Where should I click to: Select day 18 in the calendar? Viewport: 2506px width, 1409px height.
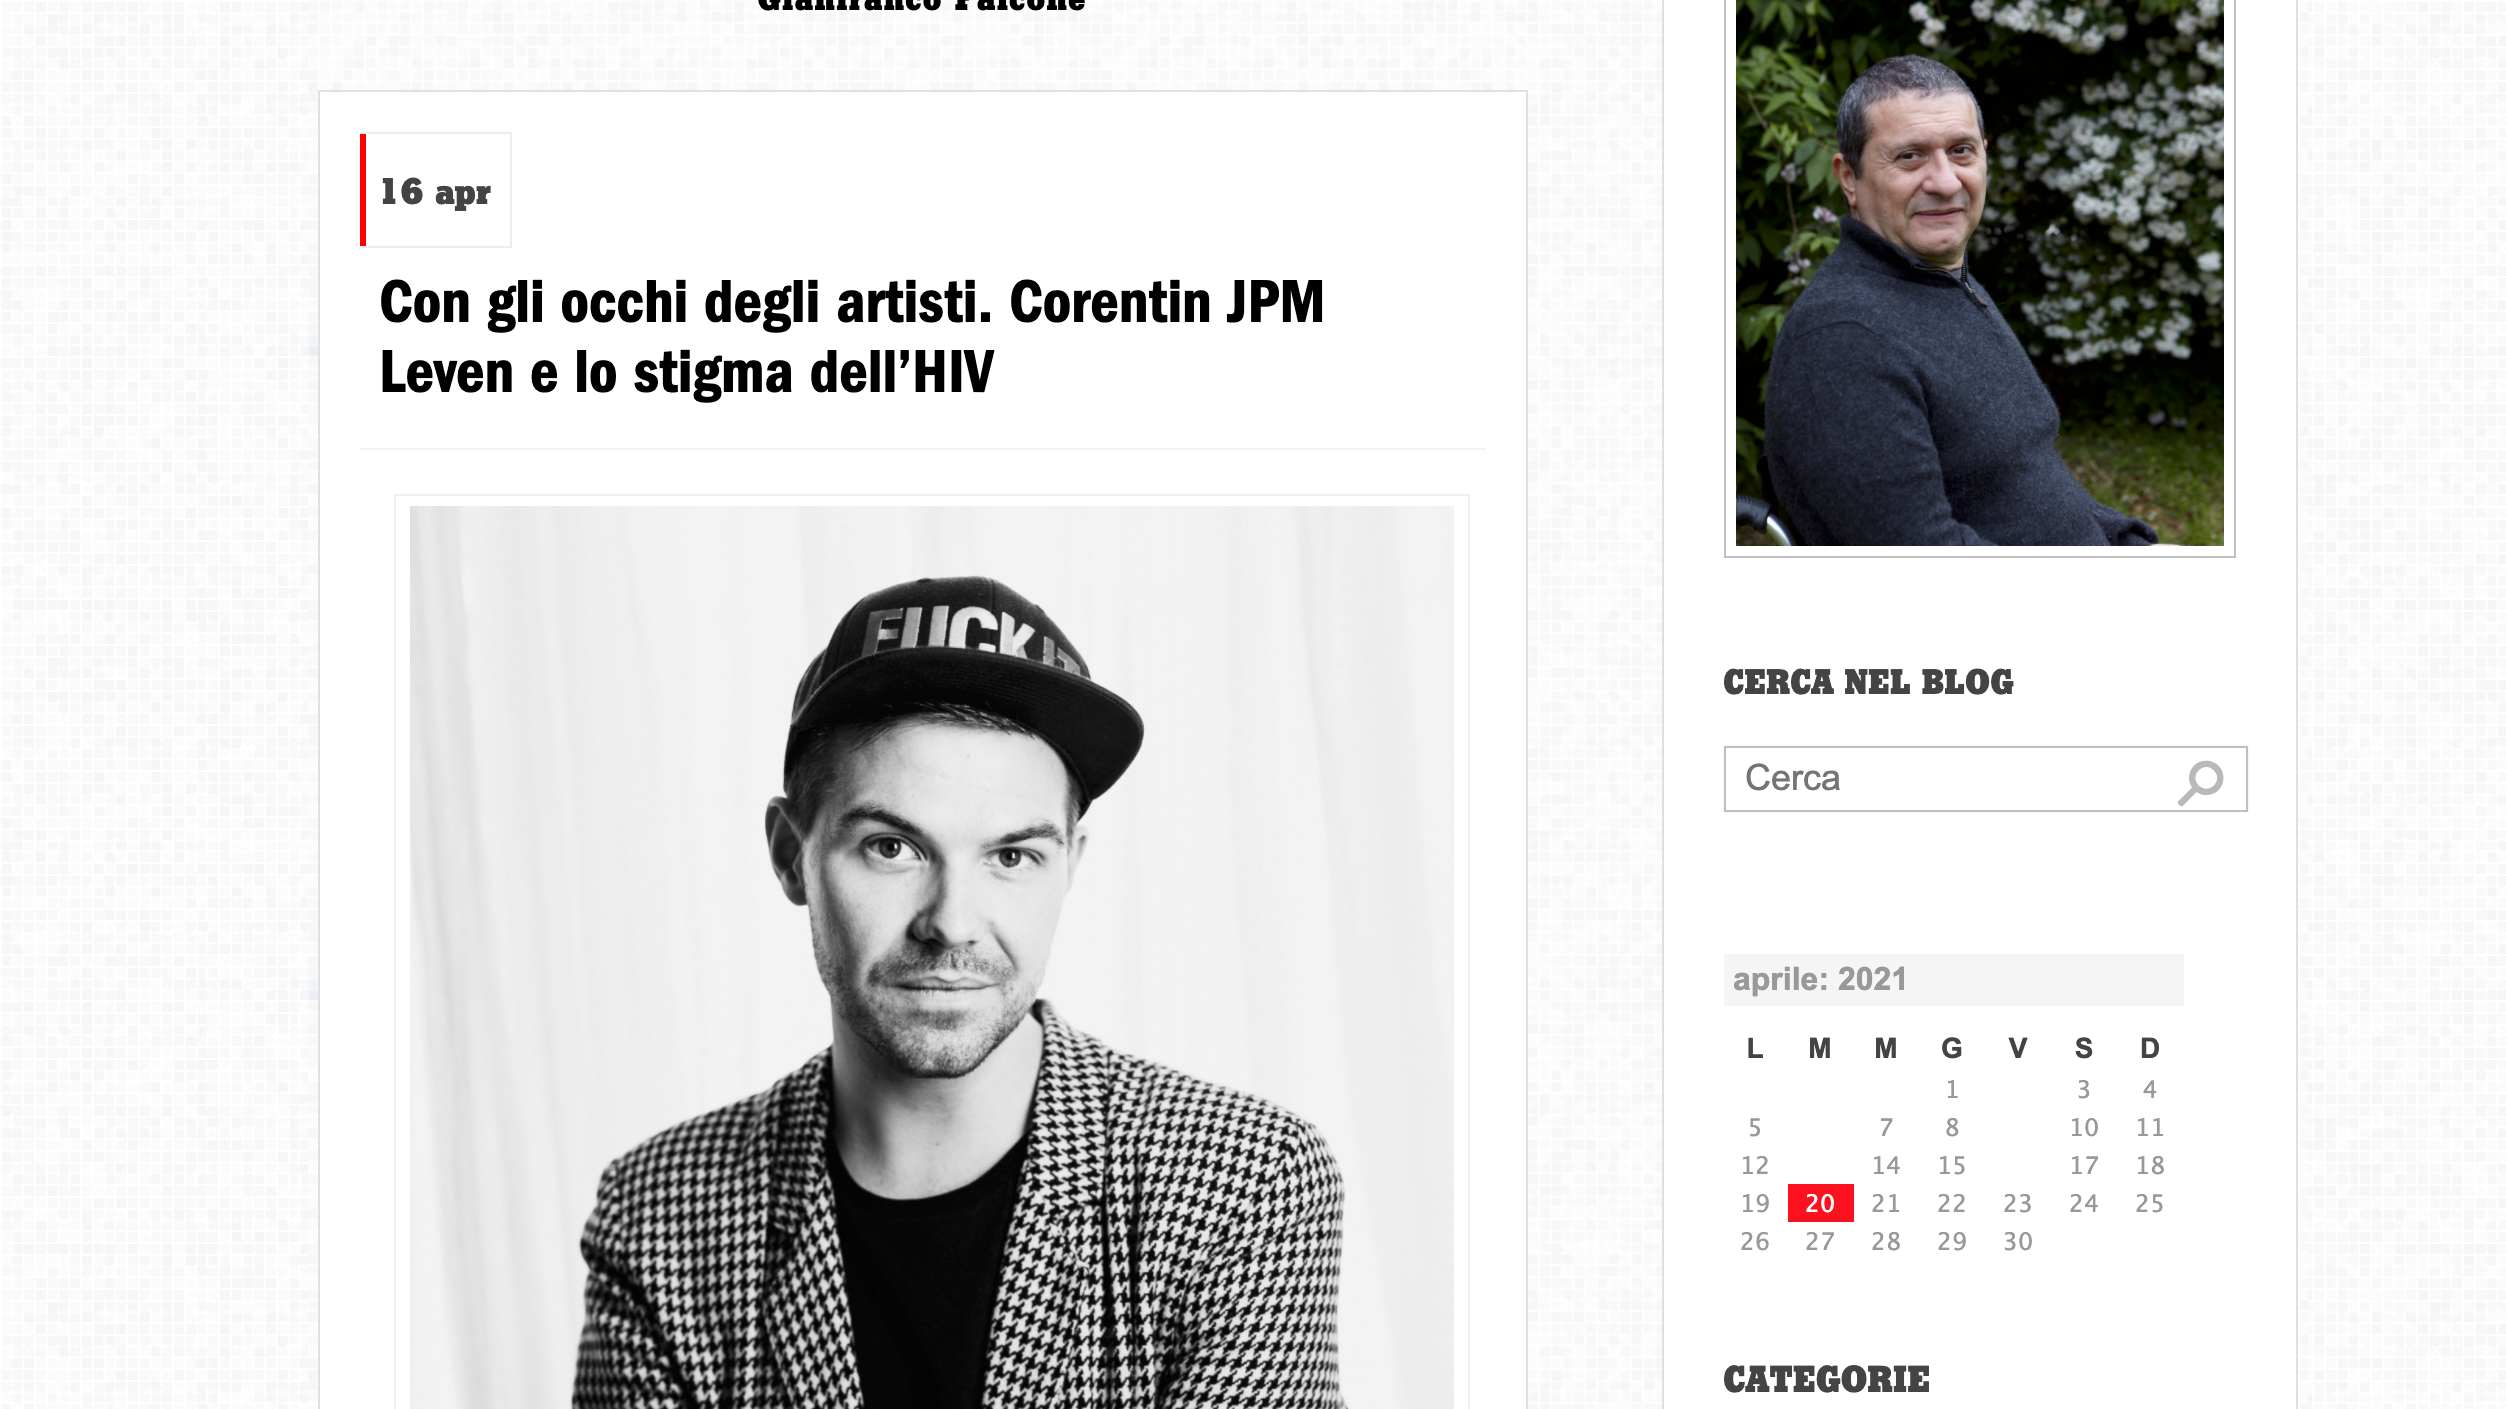(2149, 1165)
